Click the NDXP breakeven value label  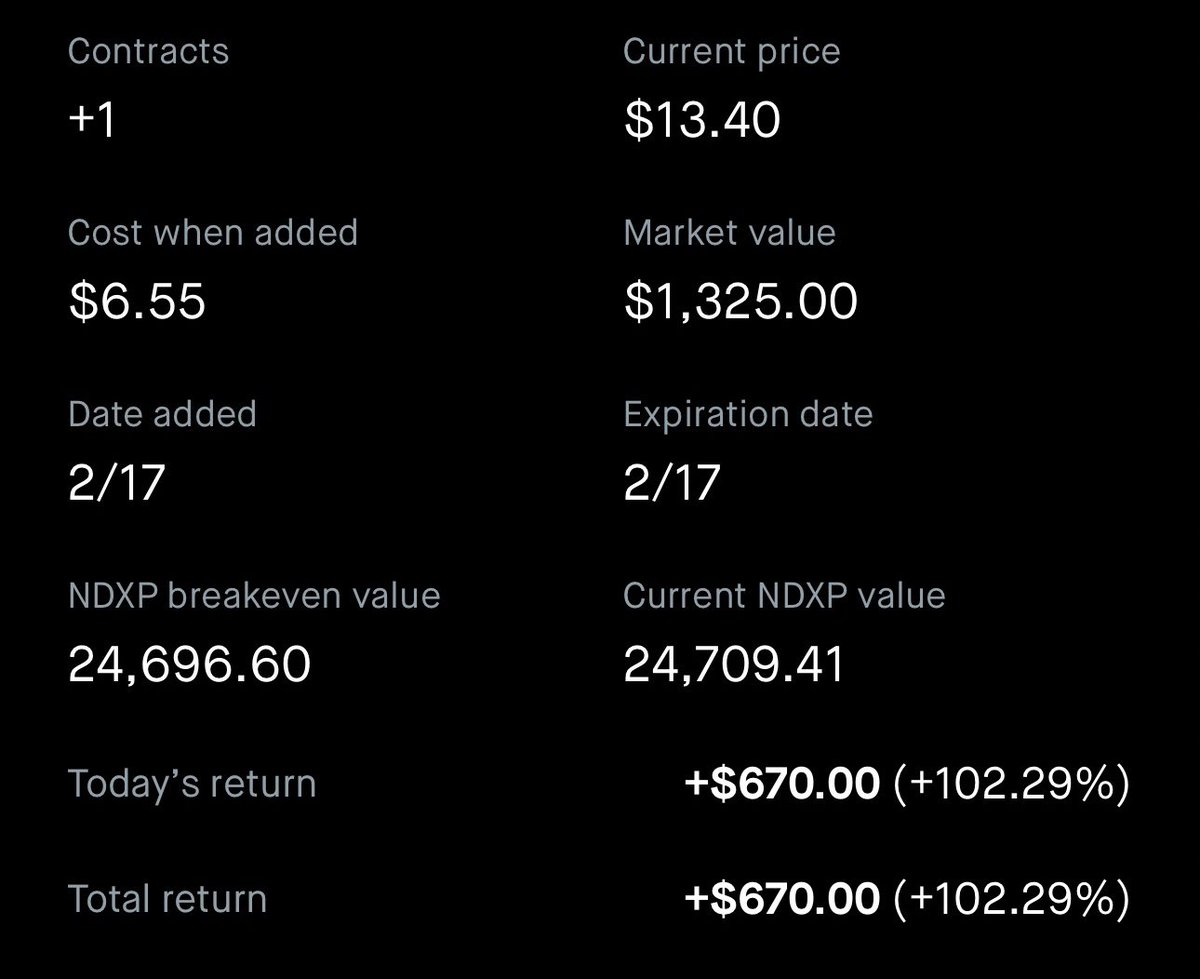[x=254, y=596]
